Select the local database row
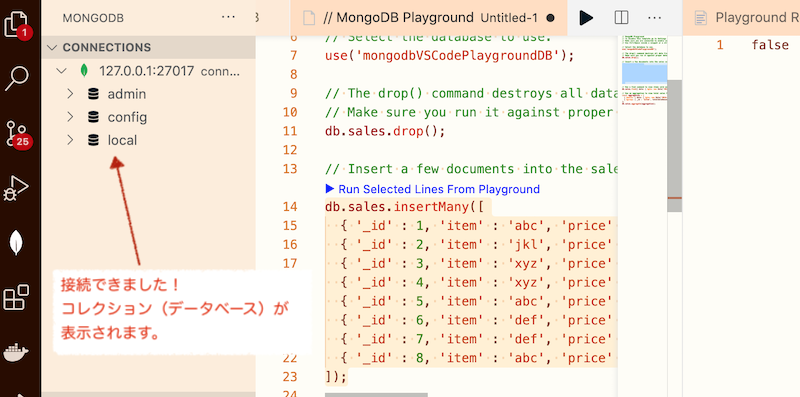800x397 pixels. click(148, 140)
